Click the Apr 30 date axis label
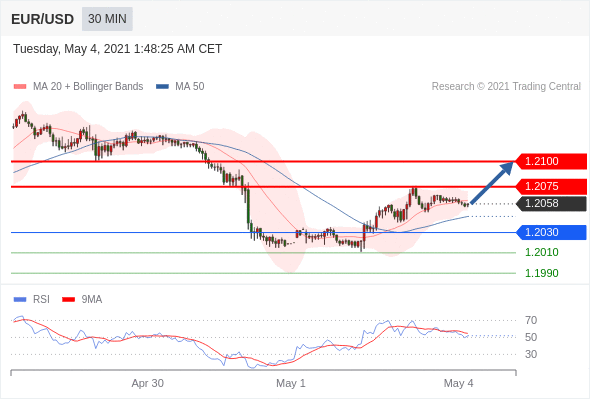590x400 pixels. (x=148, y=383)
